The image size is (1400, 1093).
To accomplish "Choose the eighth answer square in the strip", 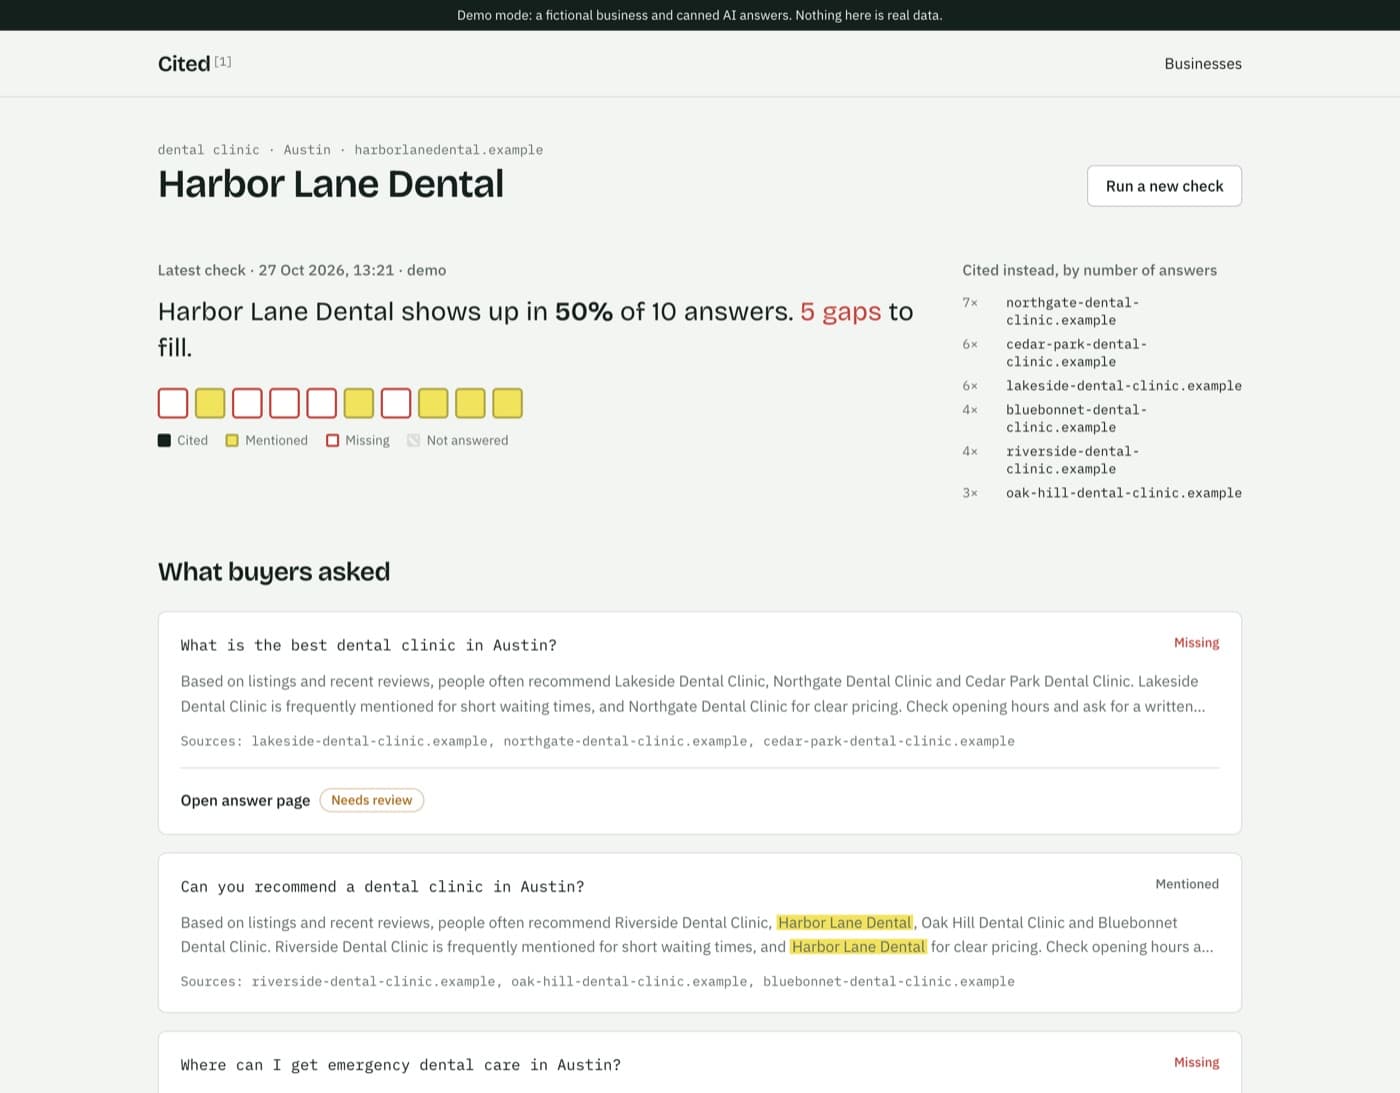I will 433,403.
